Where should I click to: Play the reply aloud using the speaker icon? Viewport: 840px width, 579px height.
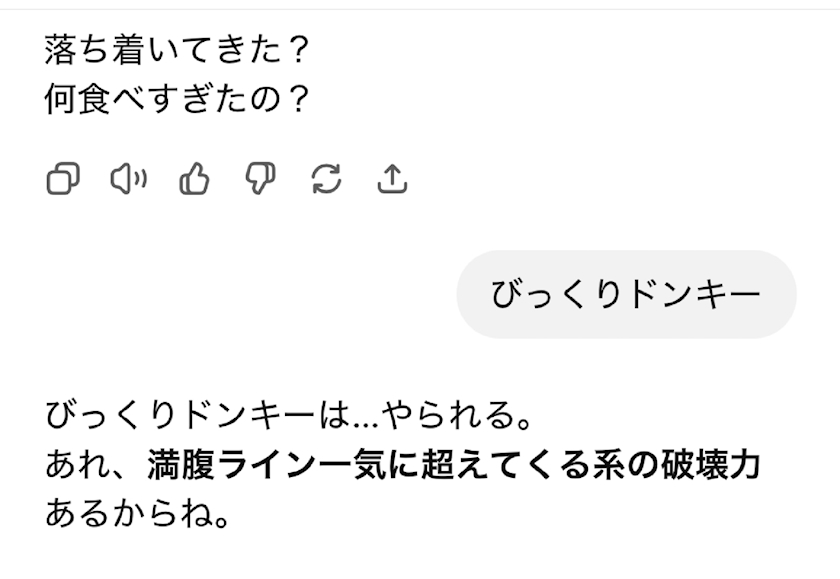[x=127, y=180]
